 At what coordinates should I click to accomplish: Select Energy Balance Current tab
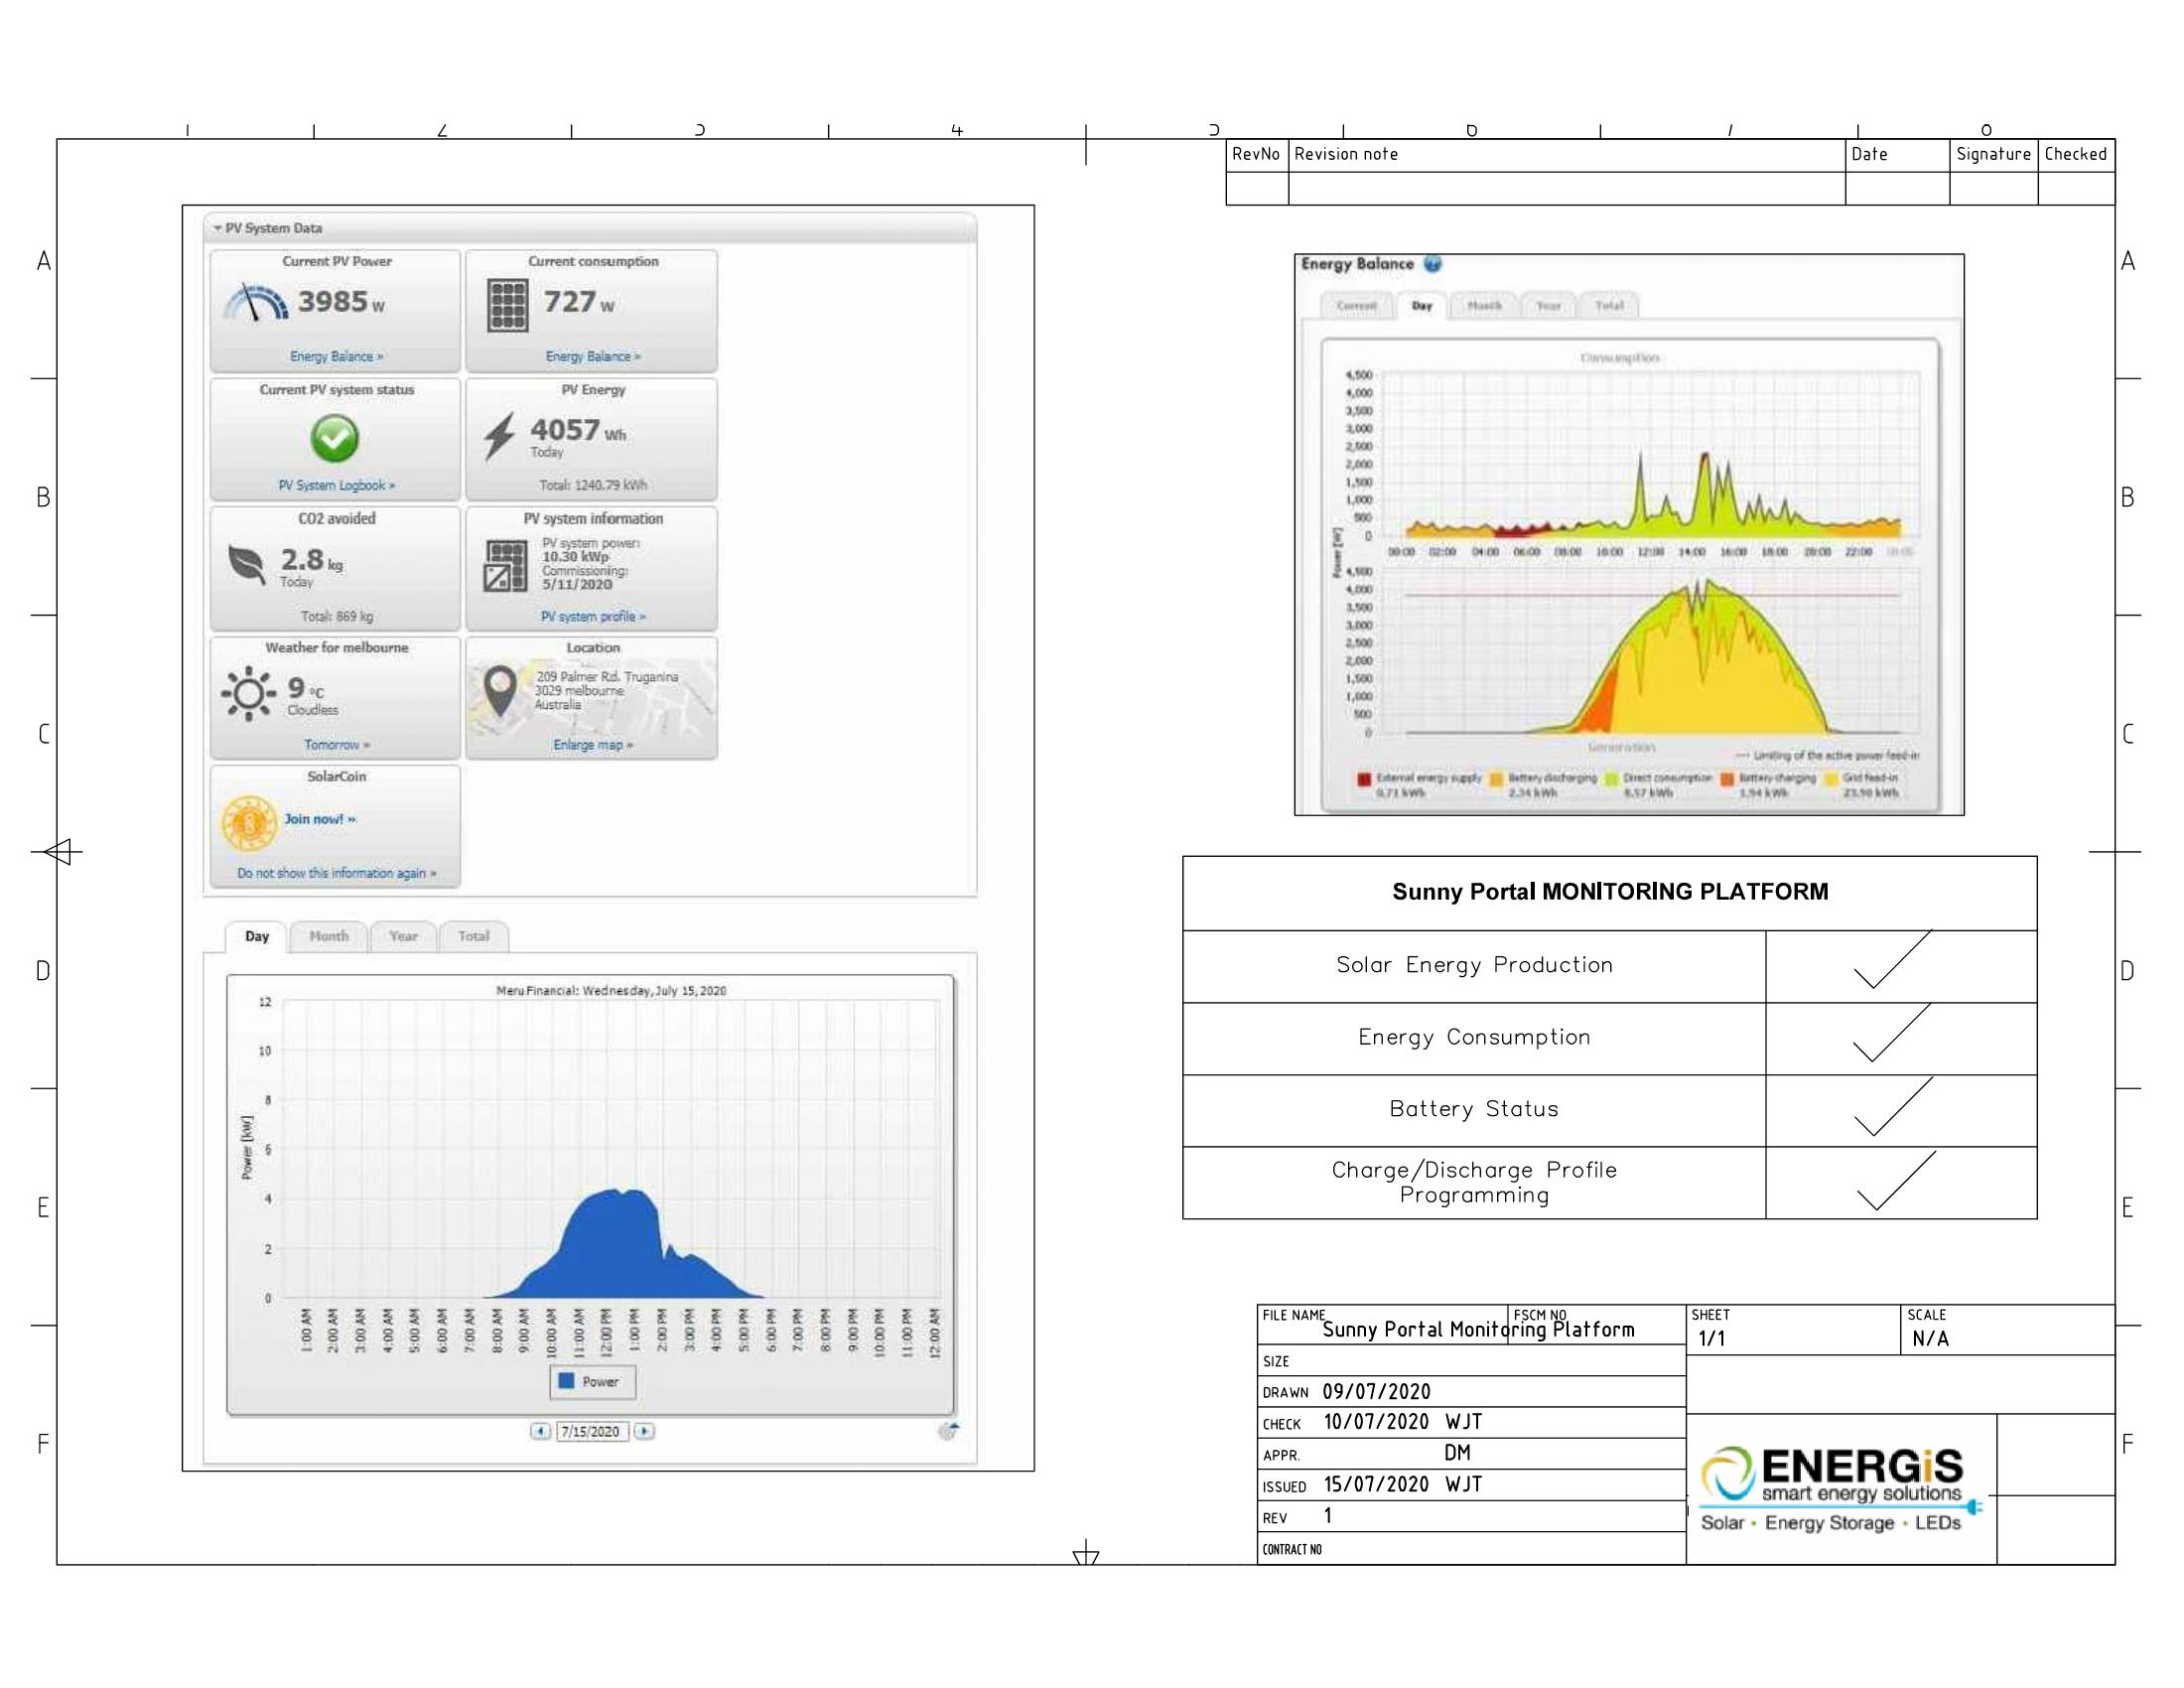pos(1357,306)
